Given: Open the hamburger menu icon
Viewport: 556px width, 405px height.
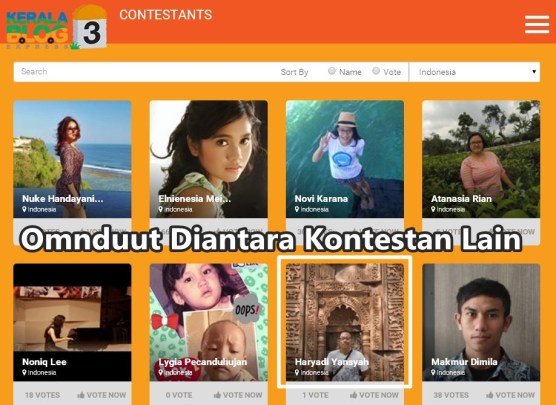Looking at the screenshot, I should click(537, 24).
